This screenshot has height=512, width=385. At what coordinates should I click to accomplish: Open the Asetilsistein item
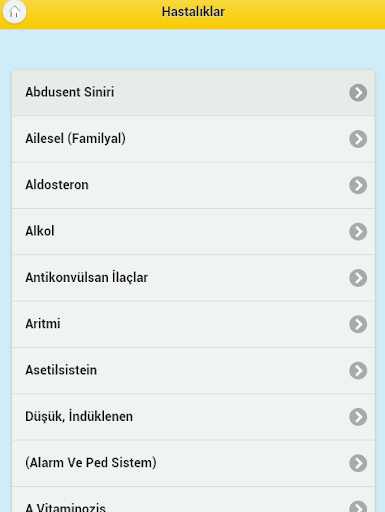[x=193, y=371]
